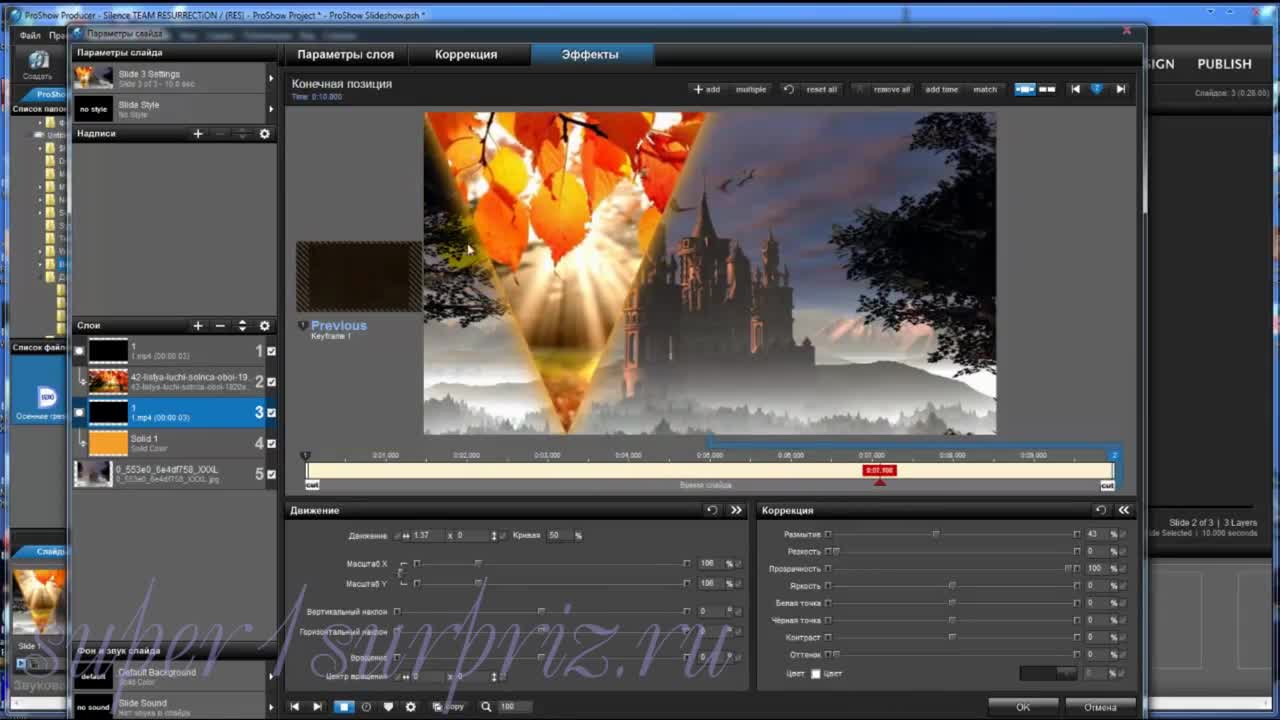Click the Размытие value field showing 43
1280x720 pixels.
pos(1095,534)
